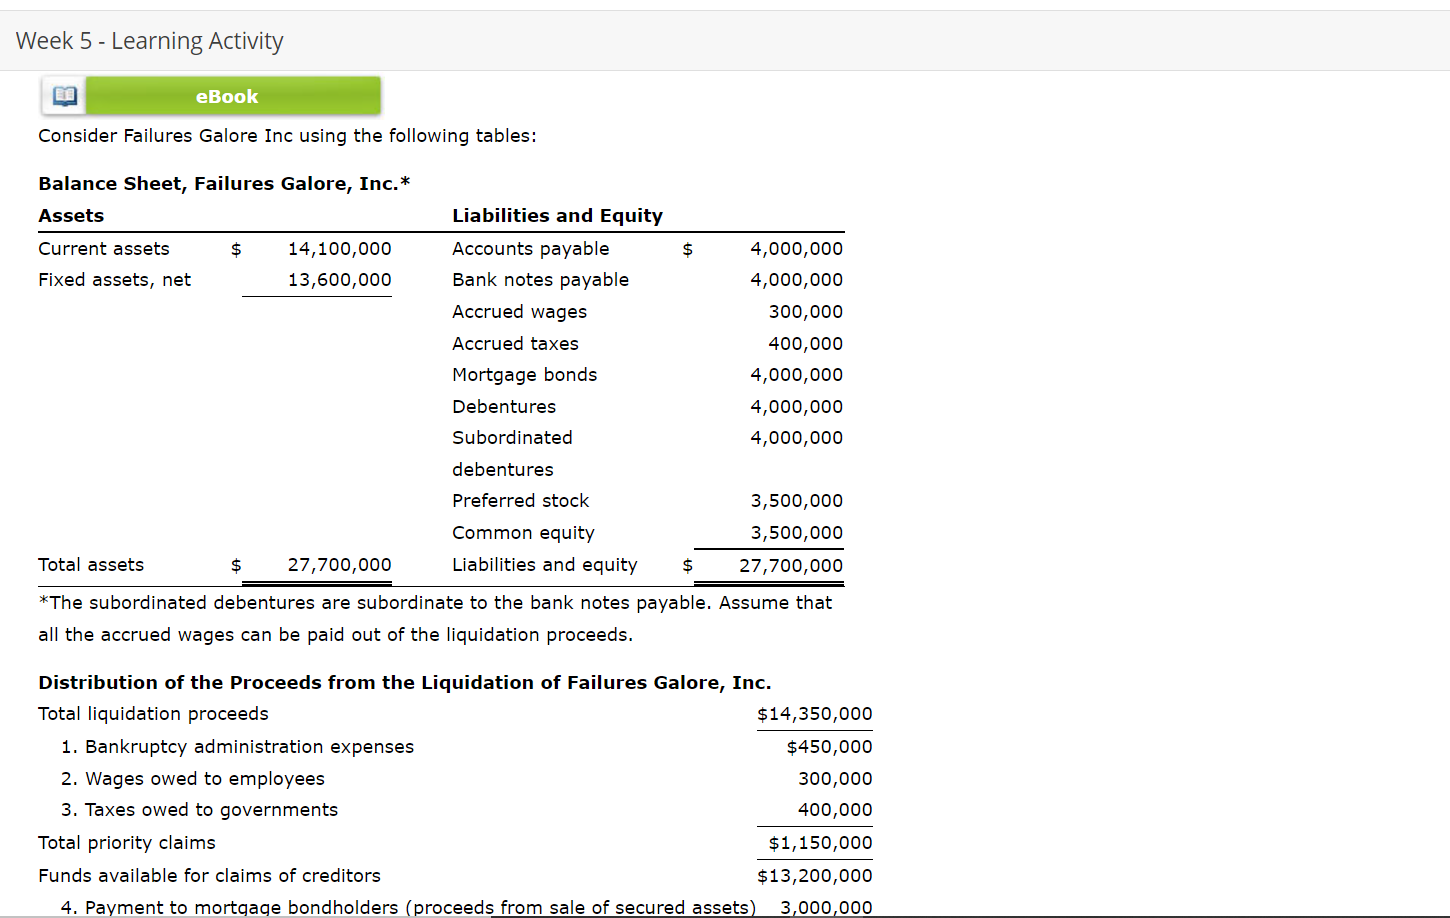The image size is (1450, 918).
Task: Select the "Mortgage bonds" row label
Action: [524, 375]
